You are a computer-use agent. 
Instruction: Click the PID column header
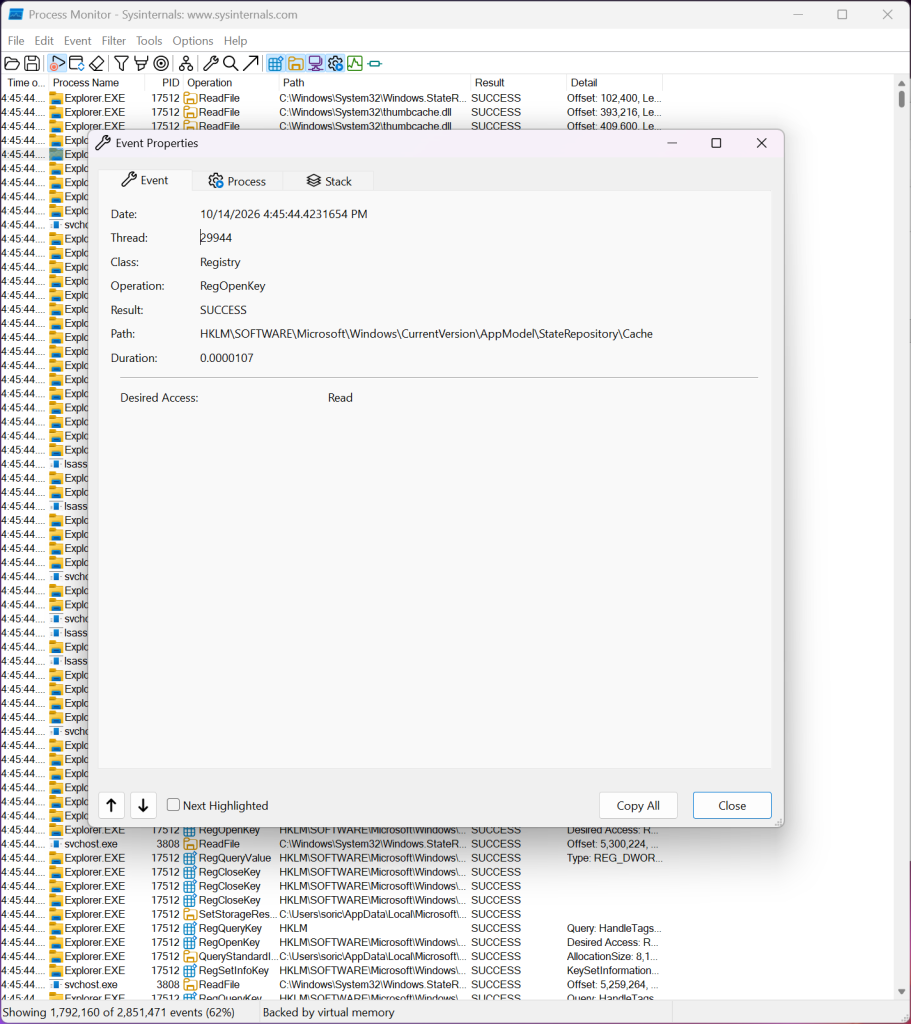tap(165, 82)
